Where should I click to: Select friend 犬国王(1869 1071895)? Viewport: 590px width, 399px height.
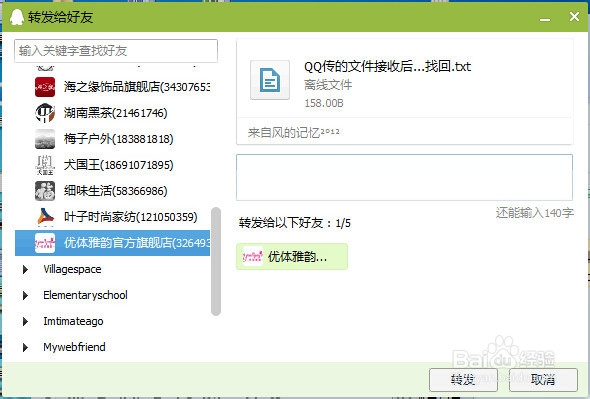[x=113, y=165]
